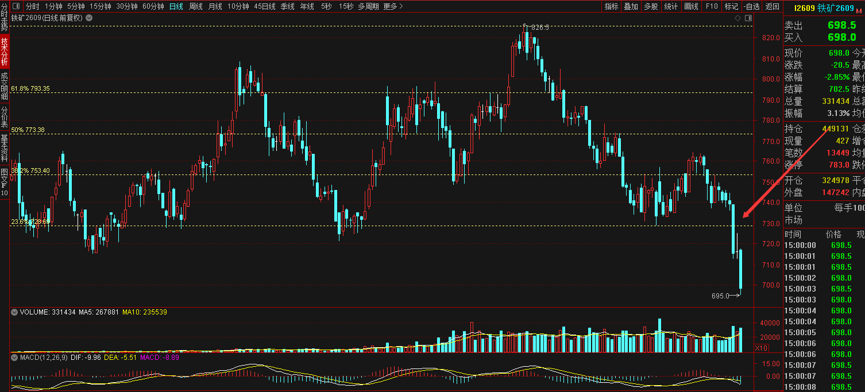Click the 返回 back button

click(771, 7)
